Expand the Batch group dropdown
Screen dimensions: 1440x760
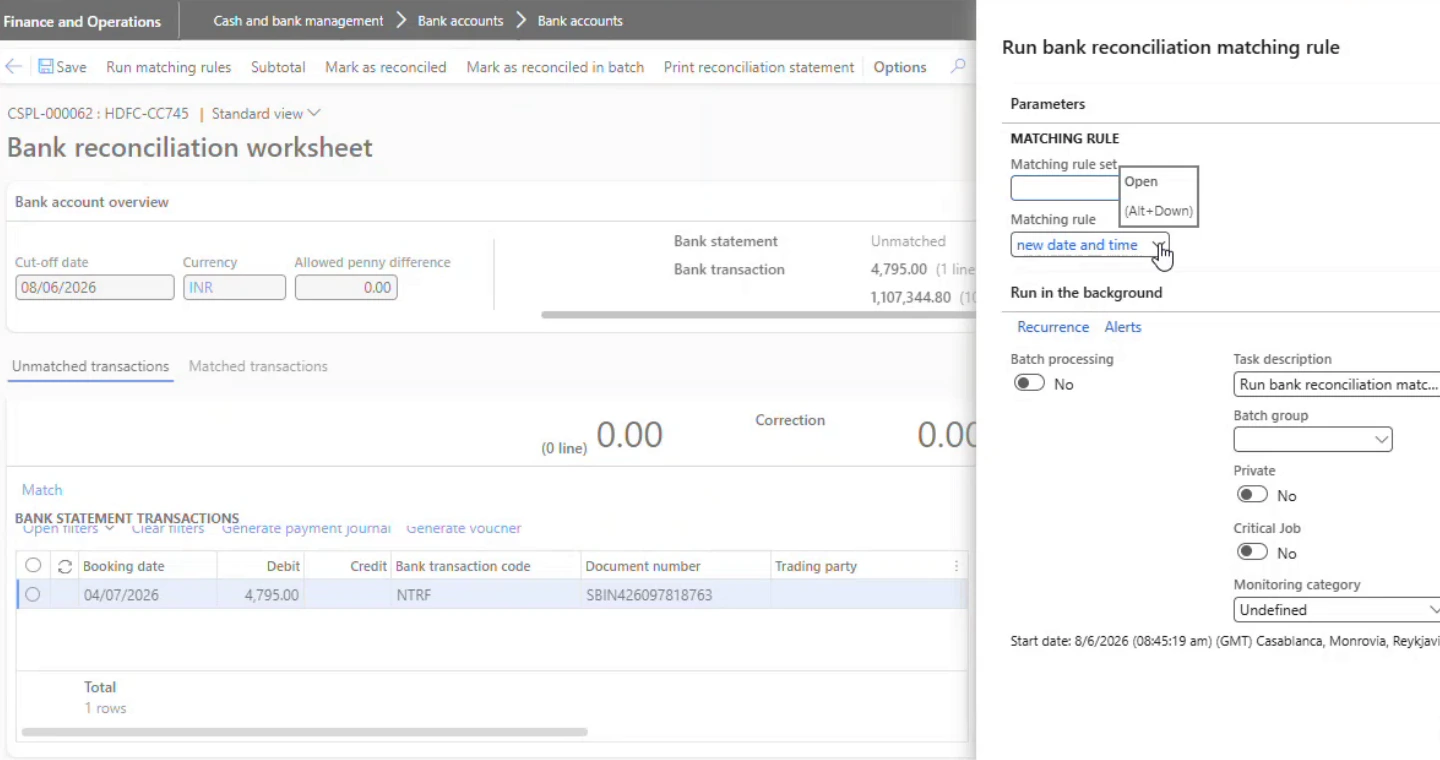(x=1381, y=439)
